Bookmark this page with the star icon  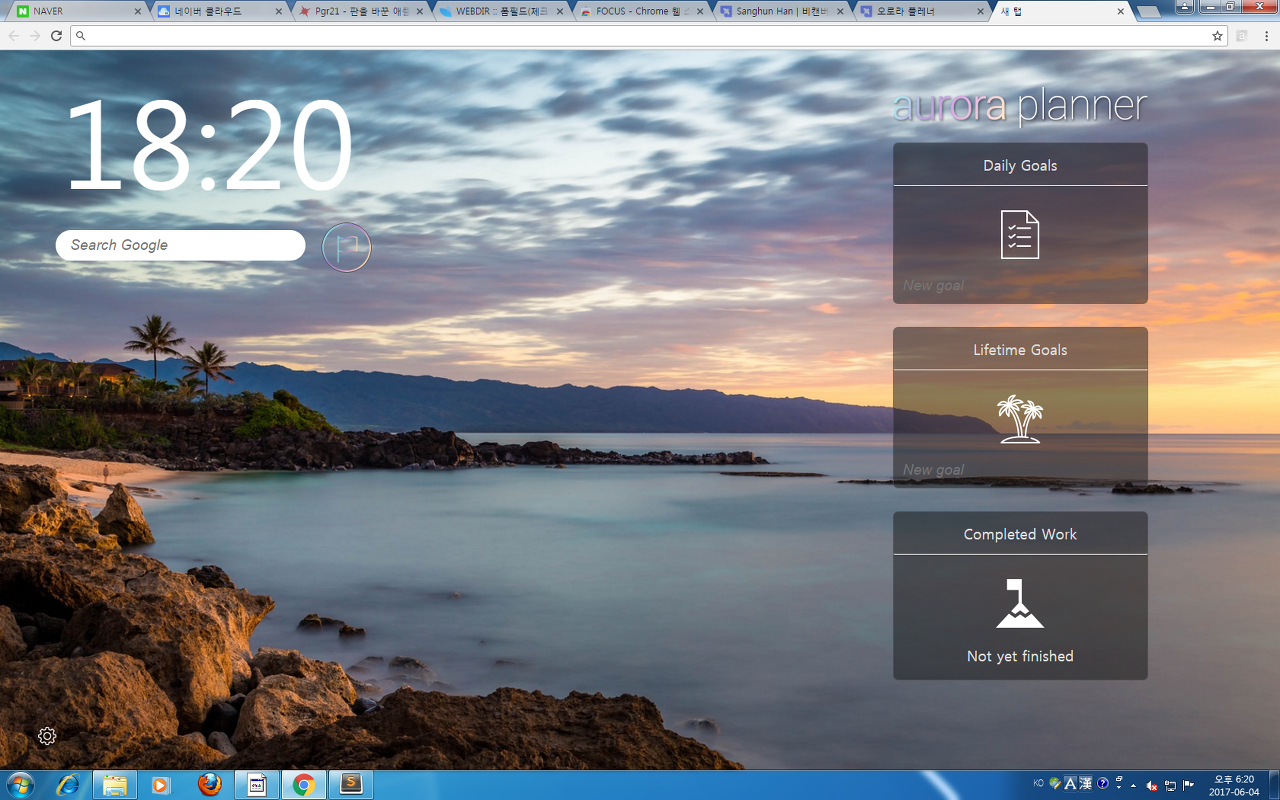(1217, 35)
